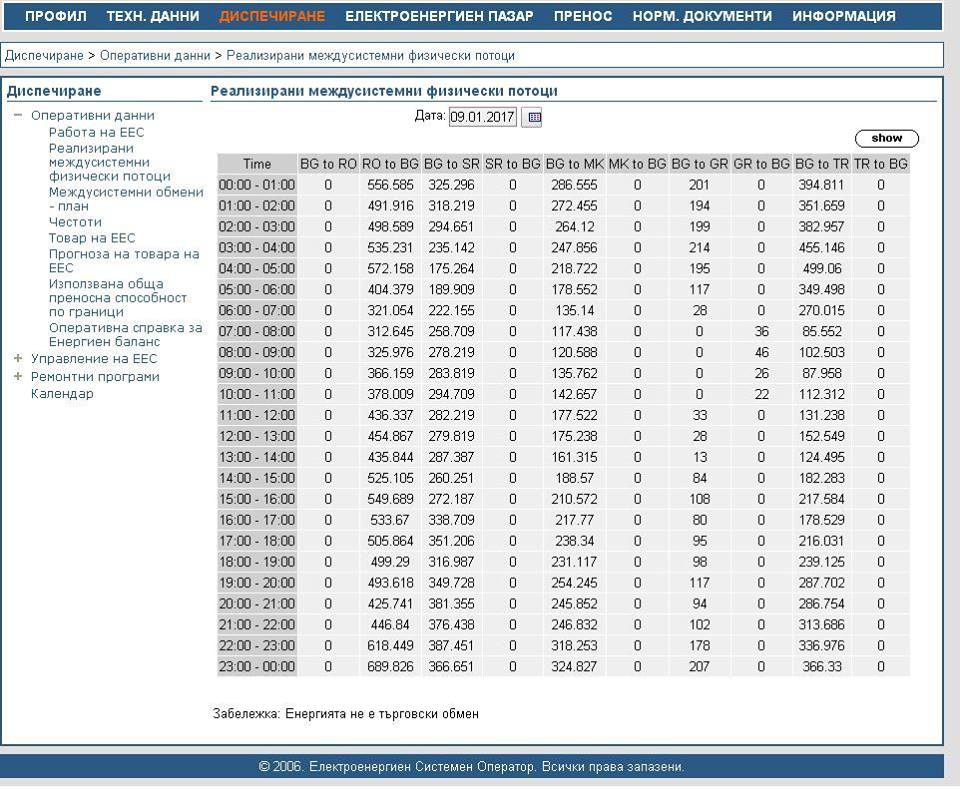Expand the Управление на ЕЕС node

pos(18,359)
